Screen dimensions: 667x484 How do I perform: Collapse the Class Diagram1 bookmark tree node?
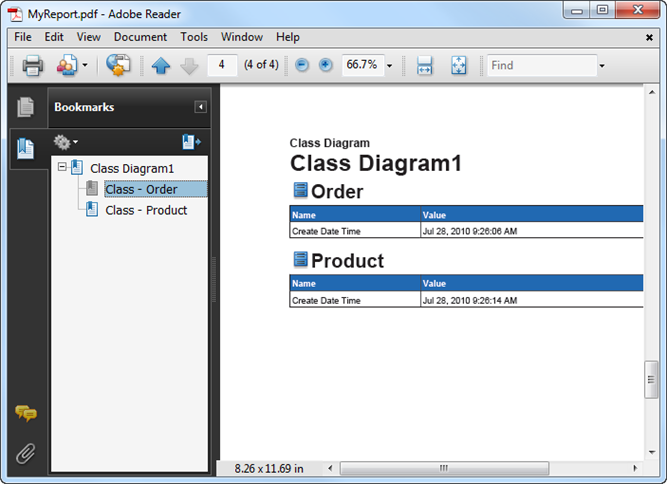click(x=62, y=167)
